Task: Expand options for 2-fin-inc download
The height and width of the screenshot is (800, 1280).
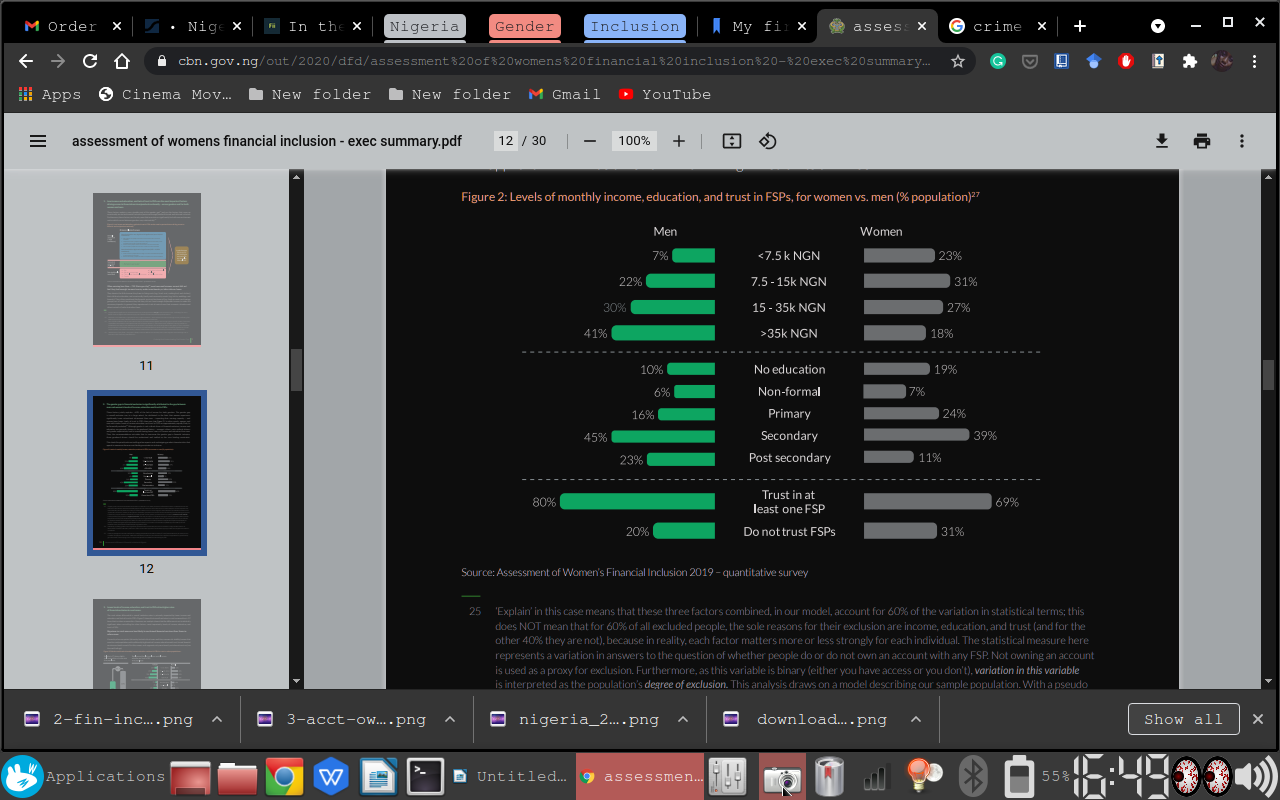Action: coord(217,719)
